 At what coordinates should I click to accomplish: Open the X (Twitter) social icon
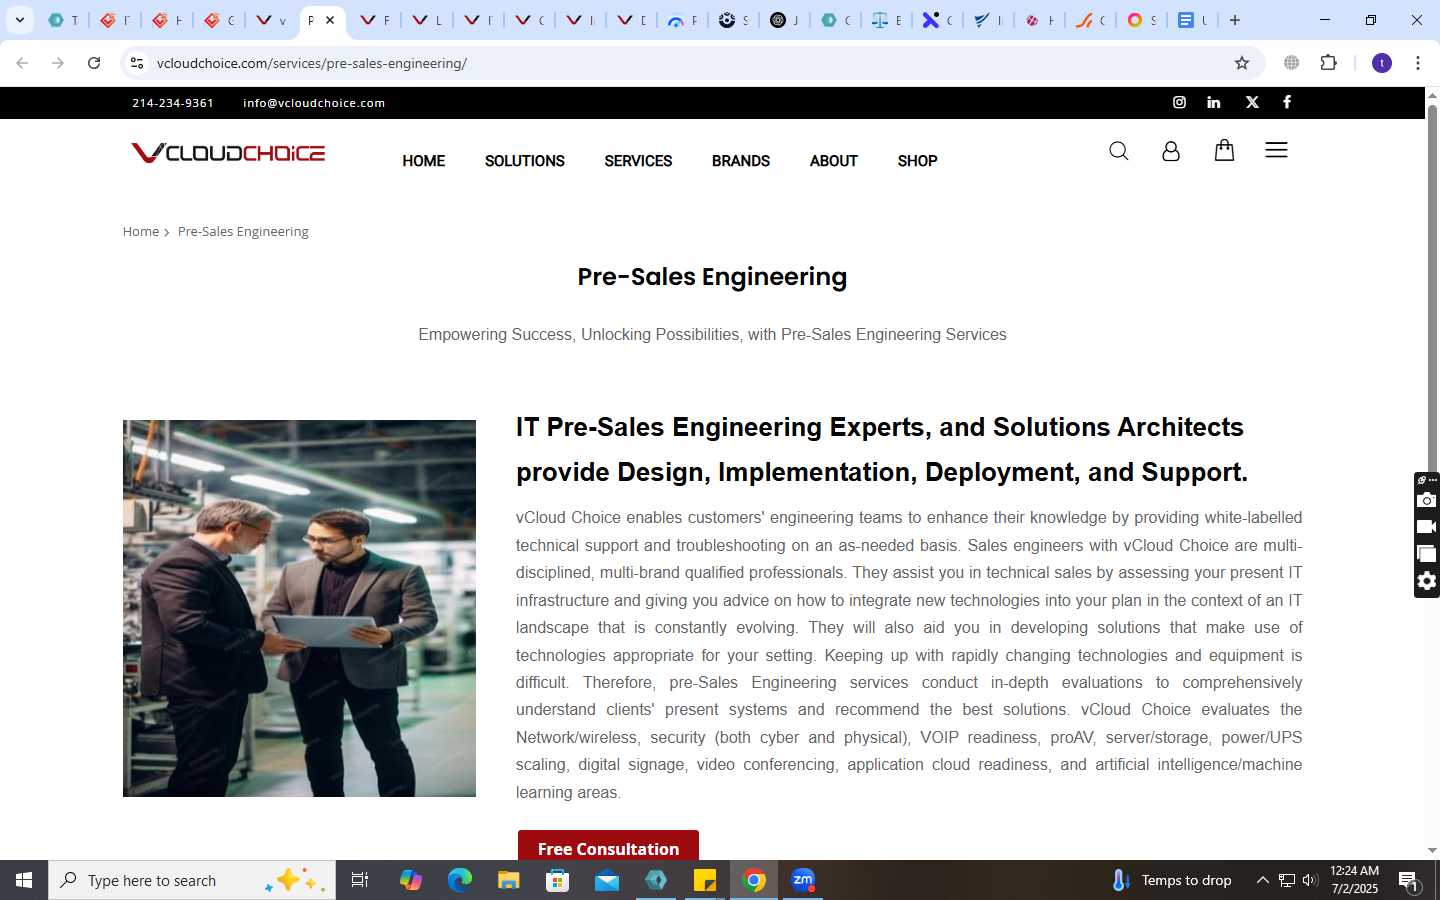[1252, 102]
